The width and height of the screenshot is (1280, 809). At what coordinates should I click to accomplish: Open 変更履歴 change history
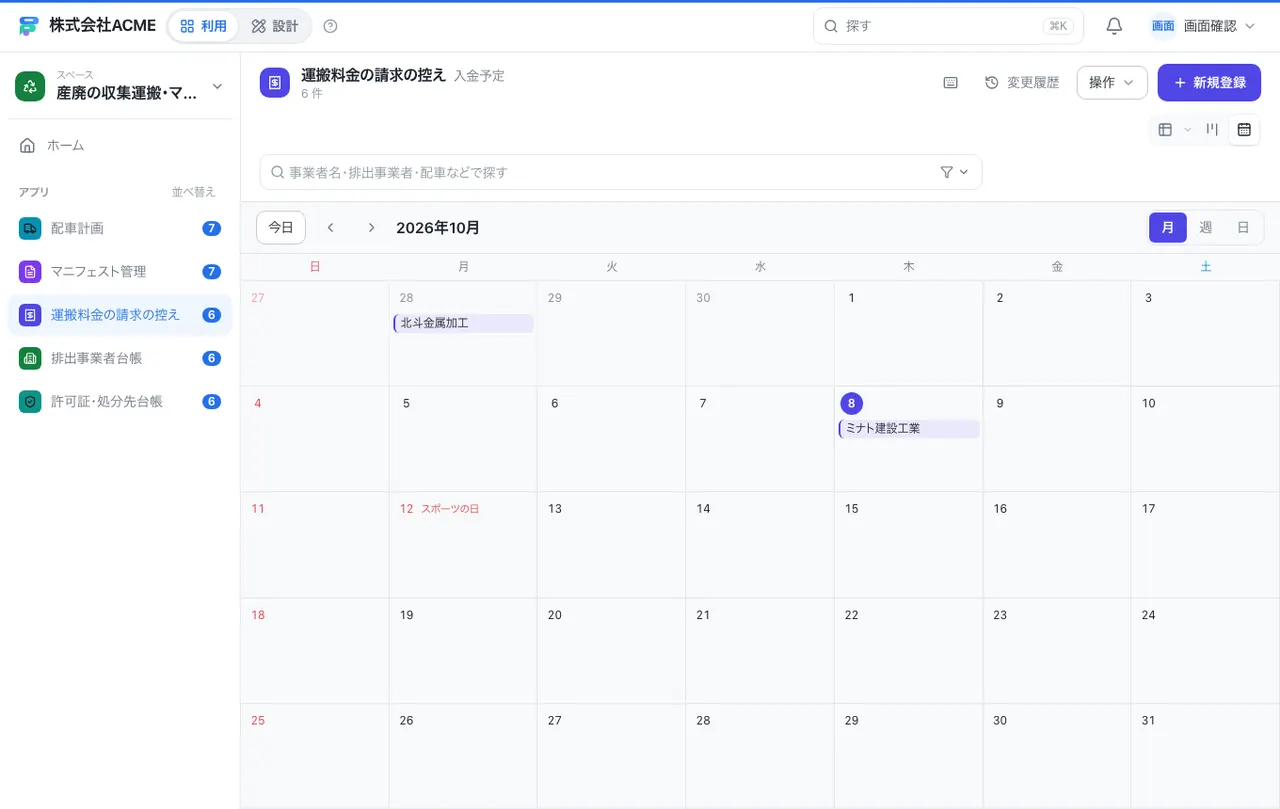click(x=1022, y=82)
